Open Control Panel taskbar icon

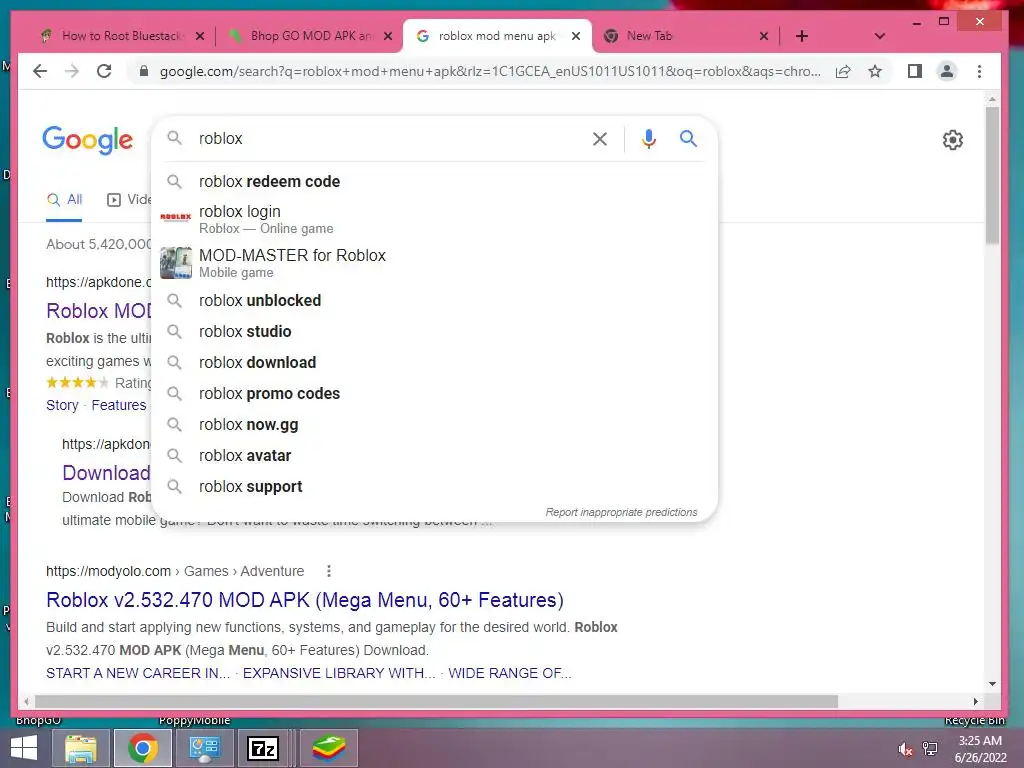(x=204, y=748)
